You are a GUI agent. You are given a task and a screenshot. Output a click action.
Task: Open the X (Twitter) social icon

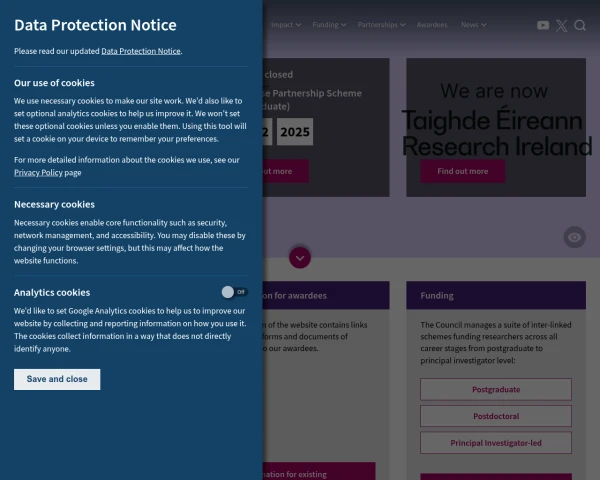pos(561,25)
